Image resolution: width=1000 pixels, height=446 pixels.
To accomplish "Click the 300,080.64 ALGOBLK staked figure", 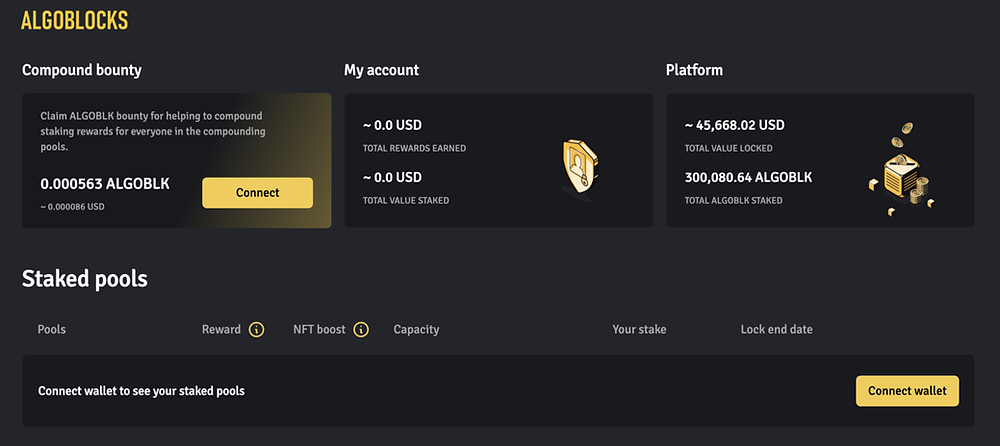I will tap(749, 177).
